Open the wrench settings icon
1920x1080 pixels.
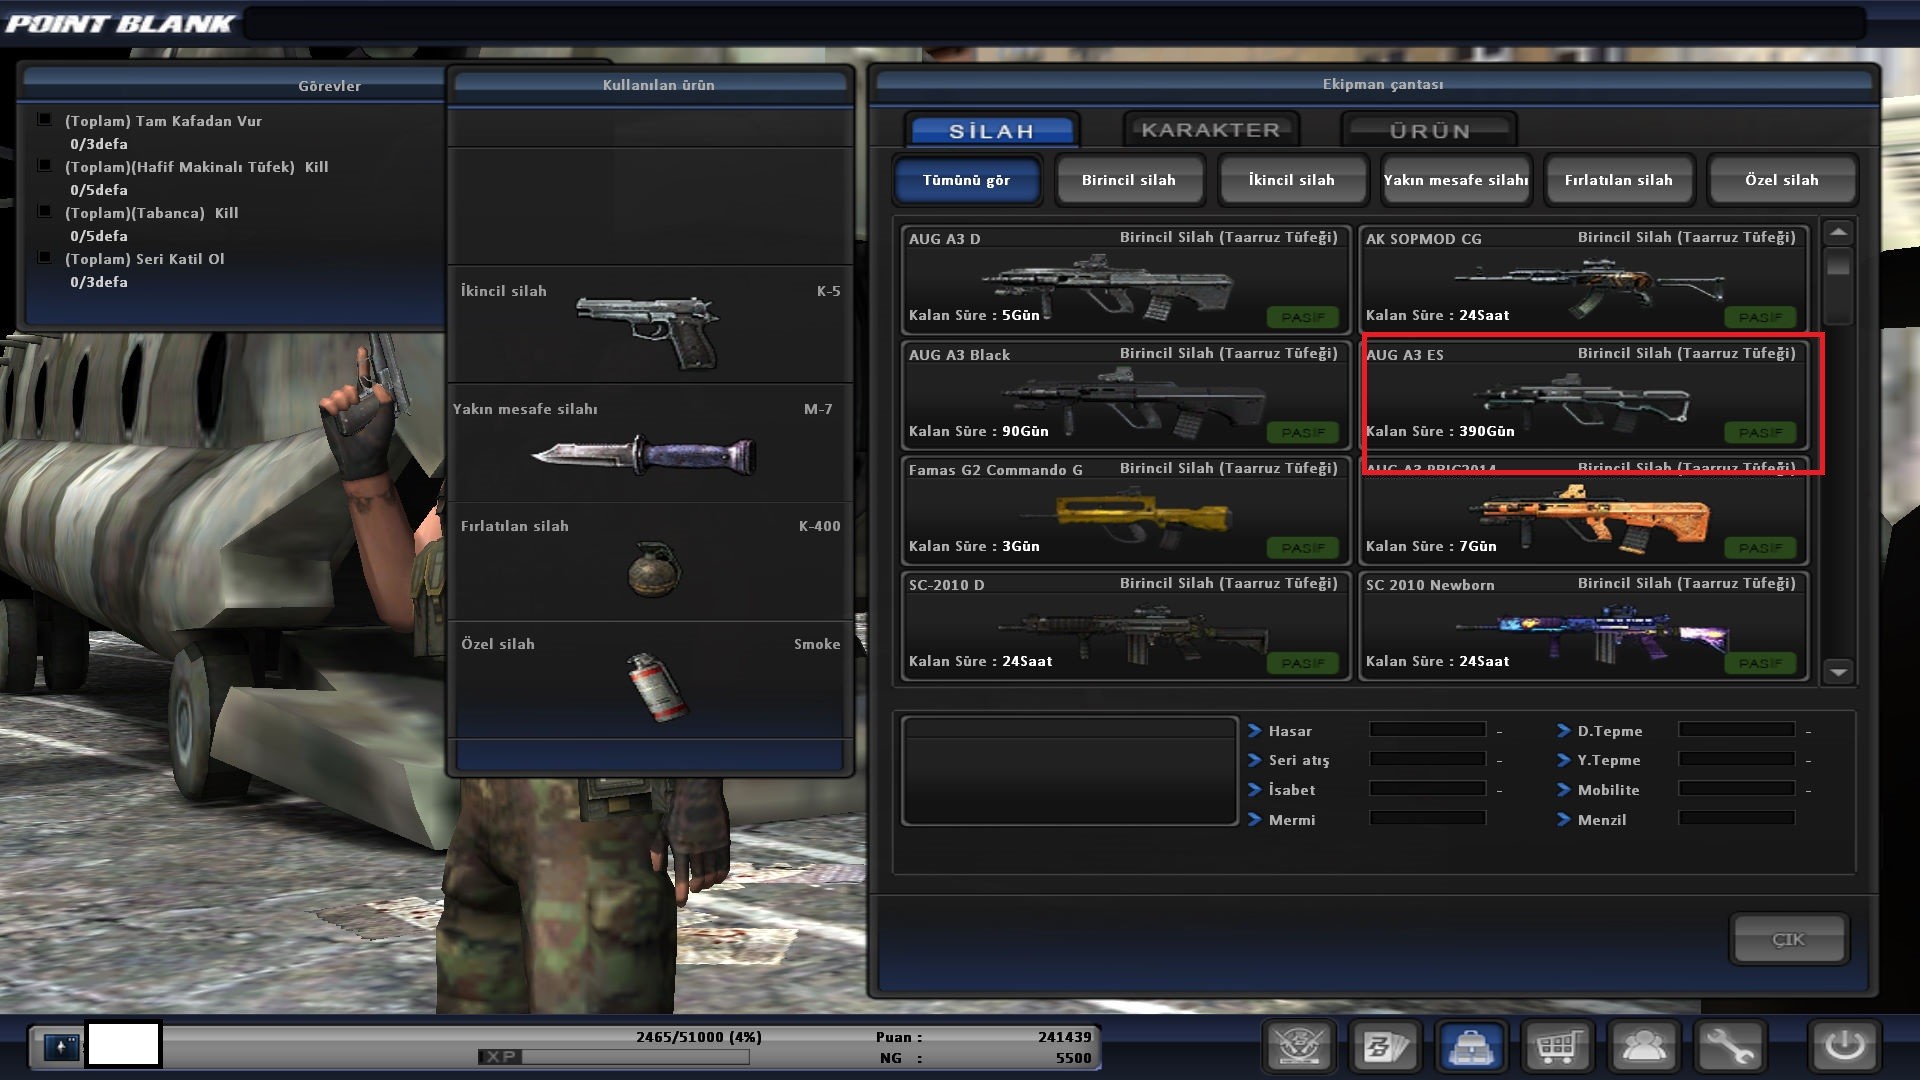(x=1729, y=1047)
